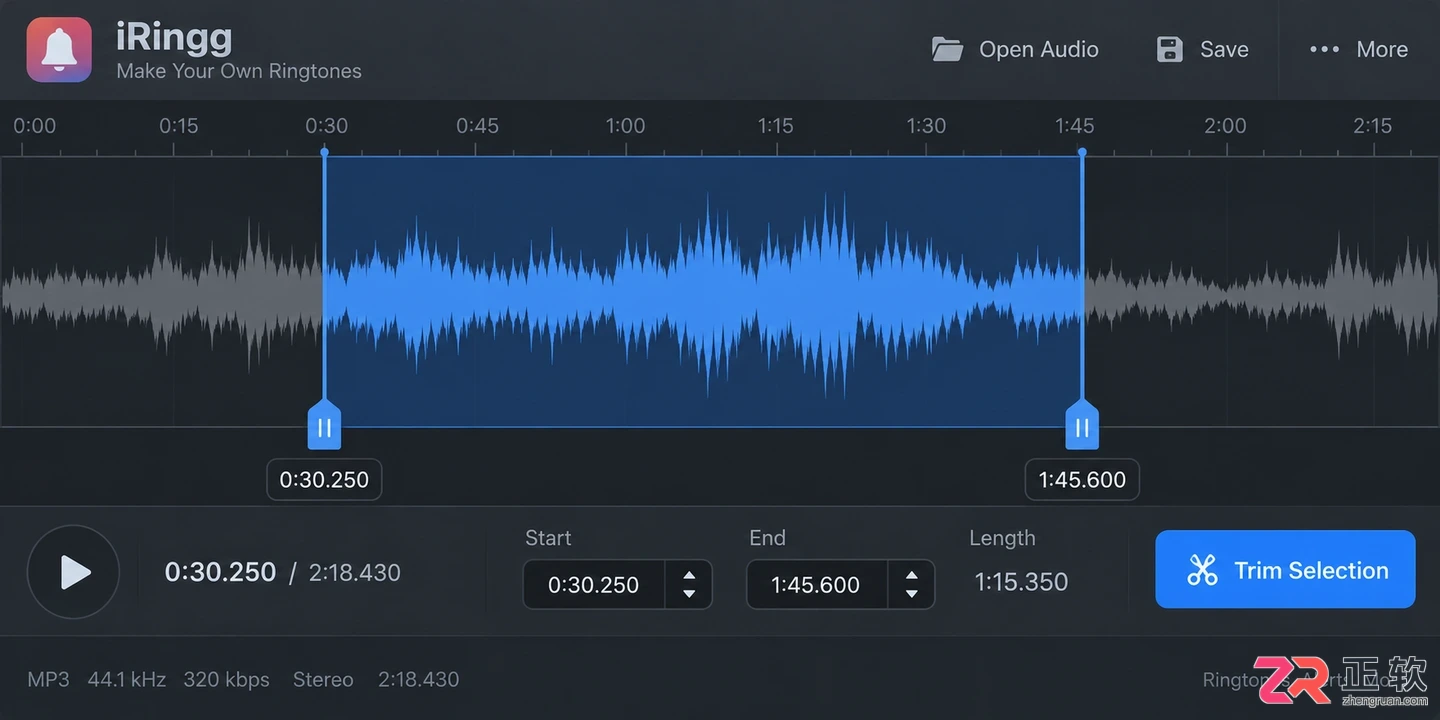This screenshot has height=720, width=1440.
Task: Click the 2:15 mark on the ruler
Action: click(x=1372, y=126)
